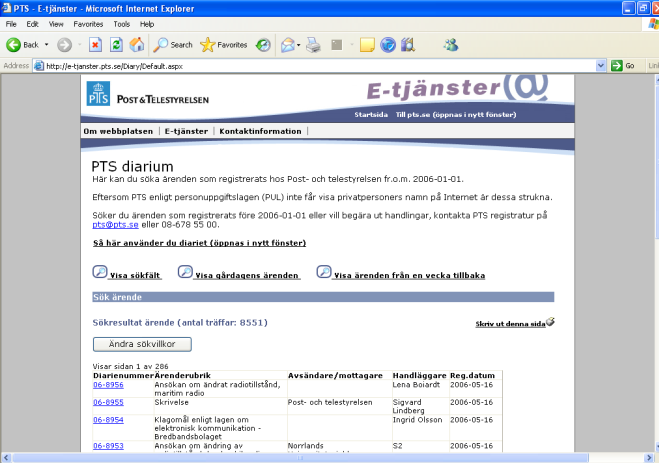Click the horizontal scrollbar thumb
Screen dimensions: 659x463
301,458
